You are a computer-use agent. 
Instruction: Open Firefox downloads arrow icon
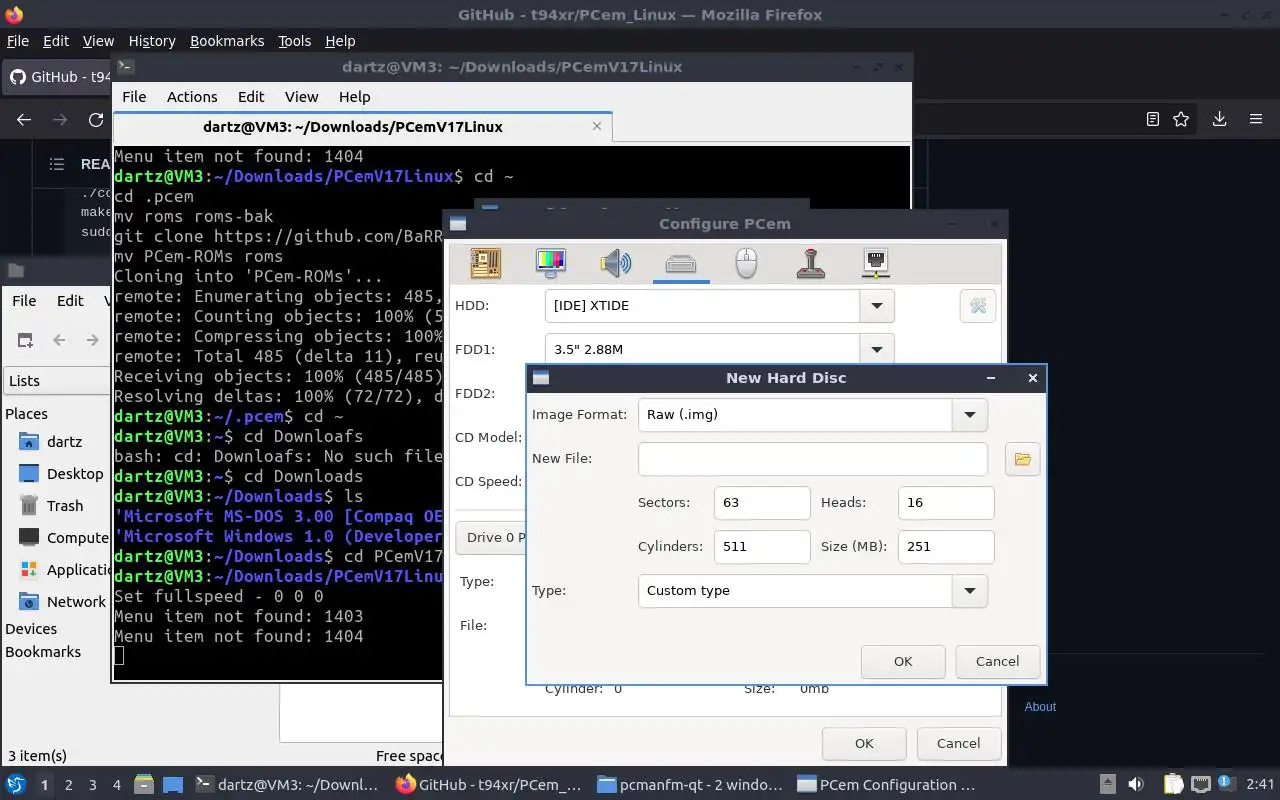(x=1219, y=119)
